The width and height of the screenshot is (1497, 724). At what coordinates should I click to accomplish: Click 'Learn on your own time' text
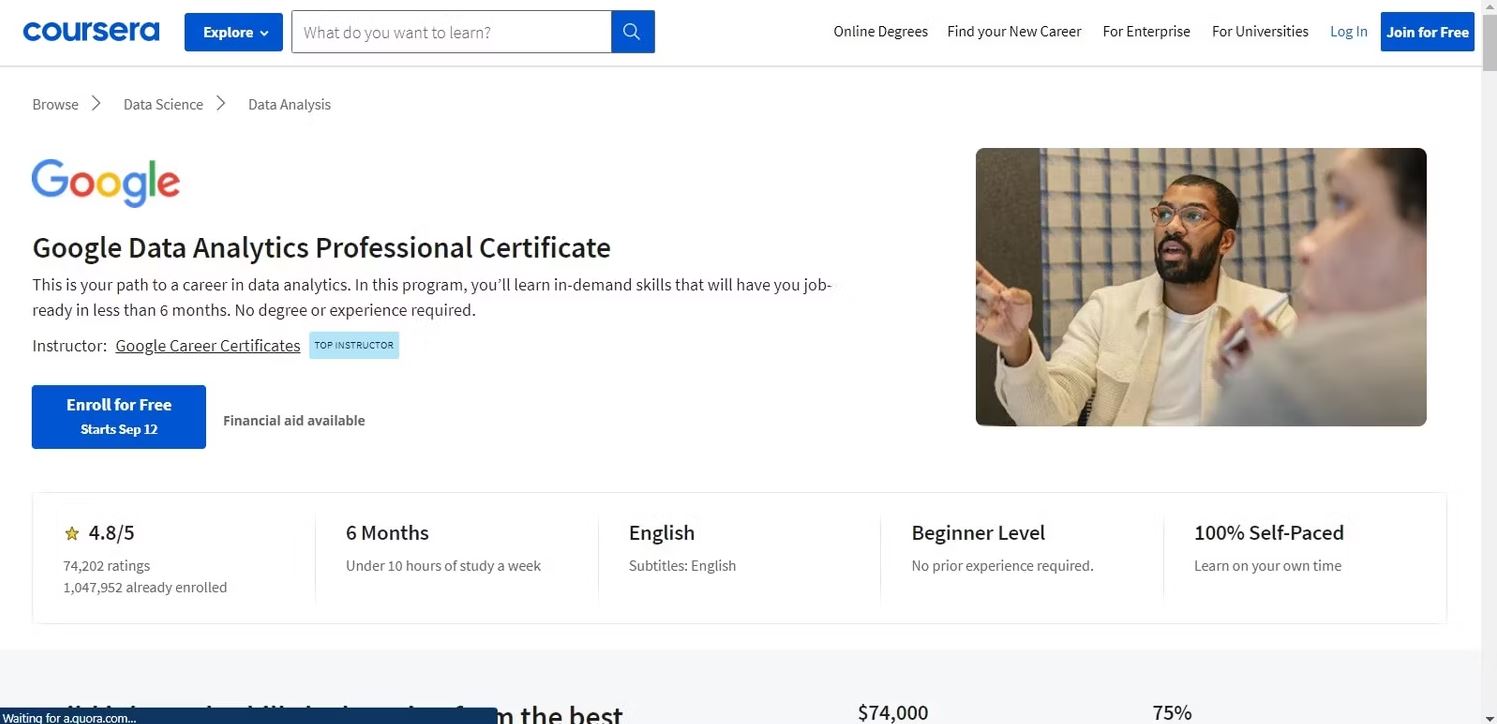1268,566
